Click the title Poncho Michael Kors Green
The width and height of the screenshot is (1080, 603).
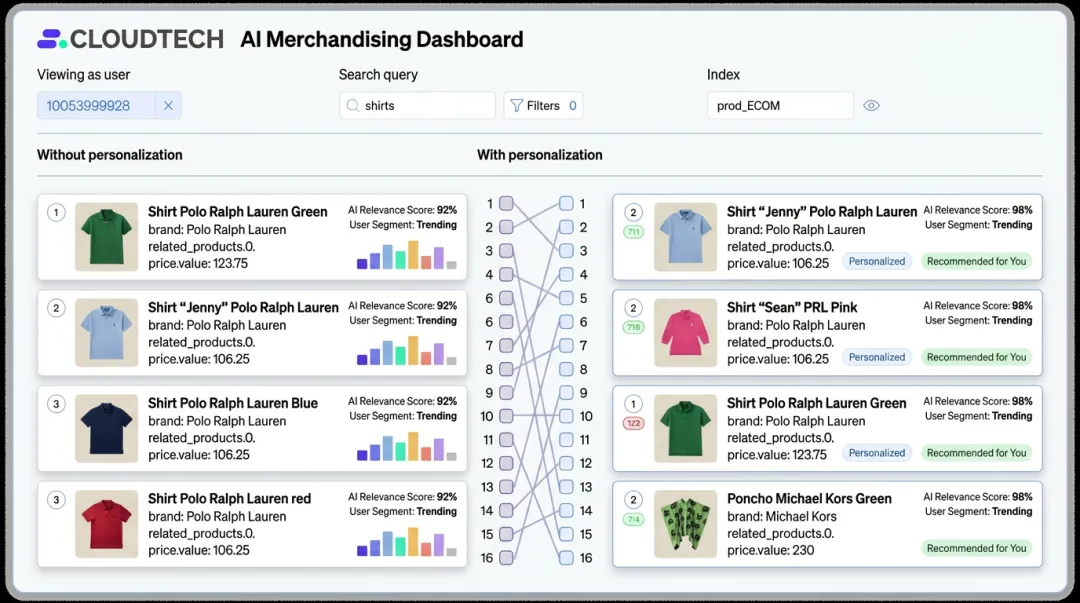tap(809, 499)
